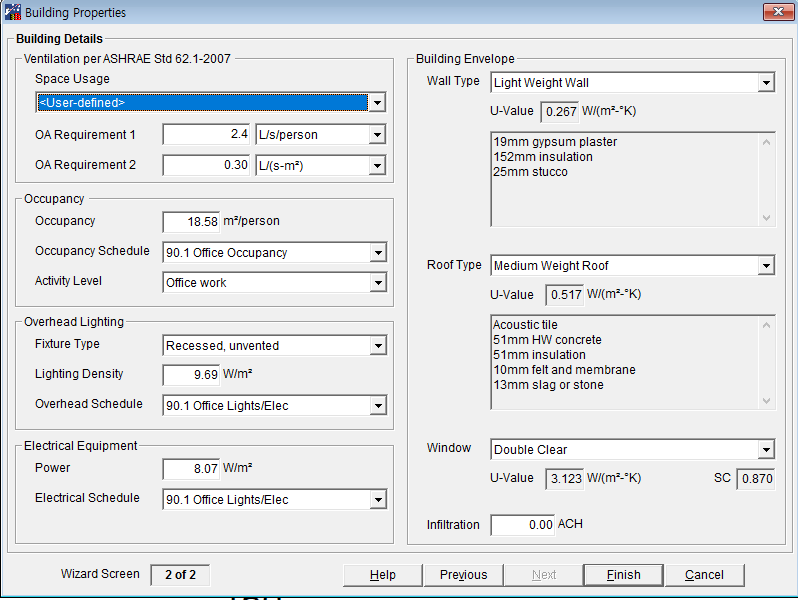The height and width of the screenshot is (600, 798).
Task: Expand the OA Requirement 2 units dropdown
Action: pyautogui.click(x=377, y=165)
